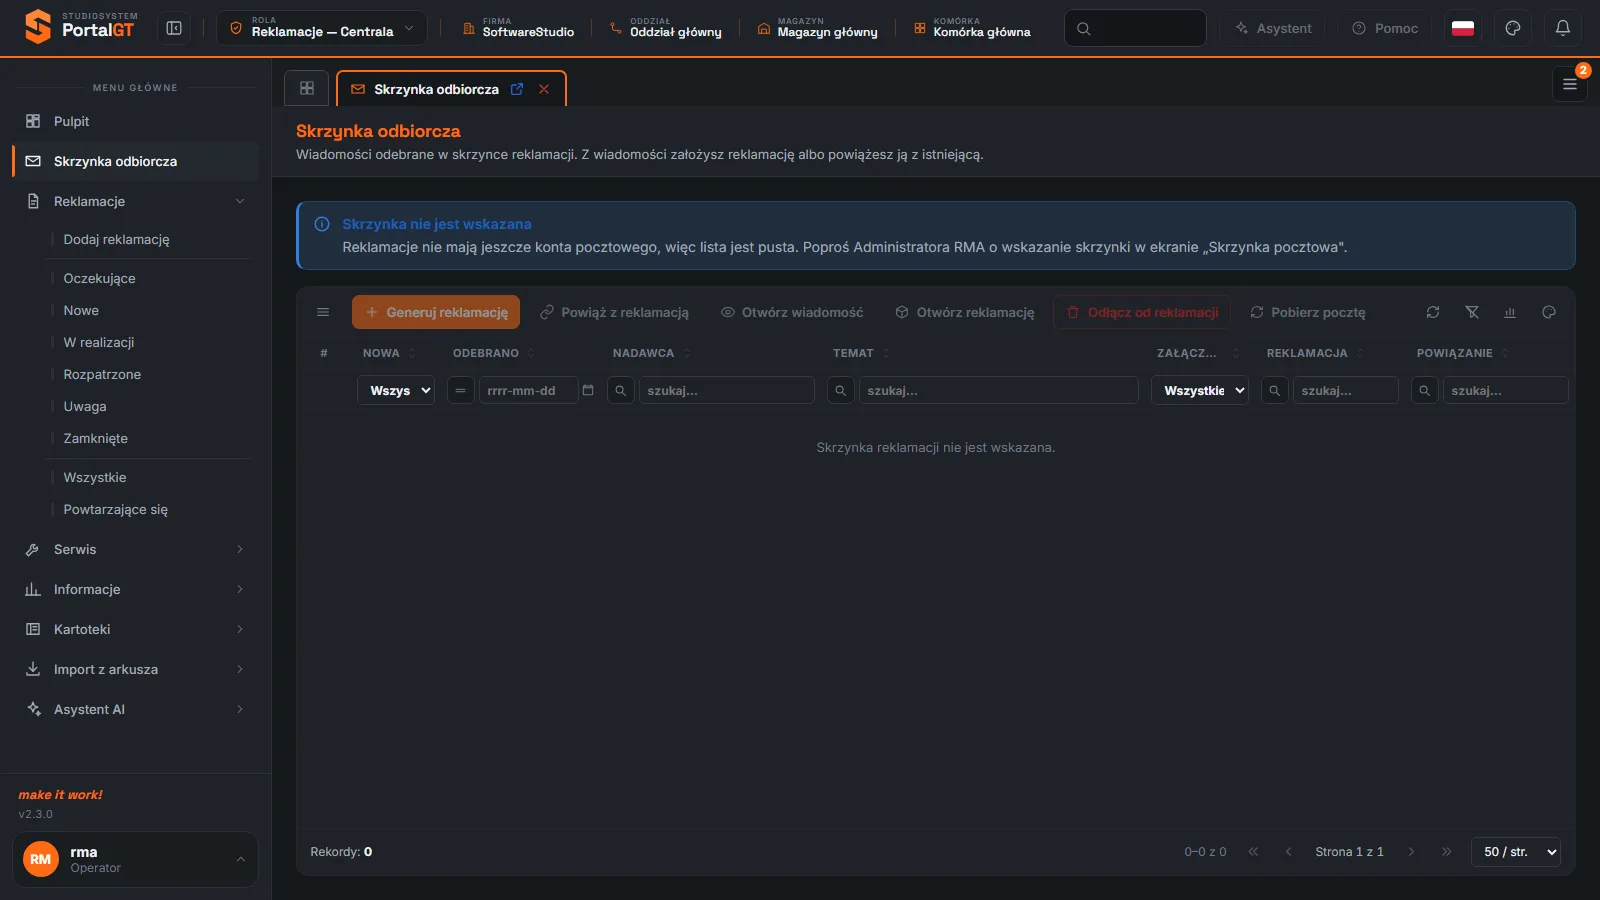Close the Skrzynka odbiorcza tab
The image size is (1600, 900).
(544, 89)
